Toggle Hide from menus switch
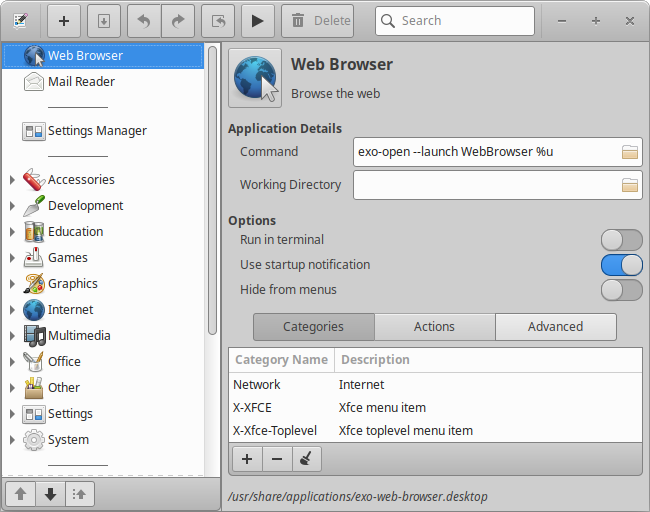This screenshot has width=650, height=512. pyautogui.click(x=621, y=290)
